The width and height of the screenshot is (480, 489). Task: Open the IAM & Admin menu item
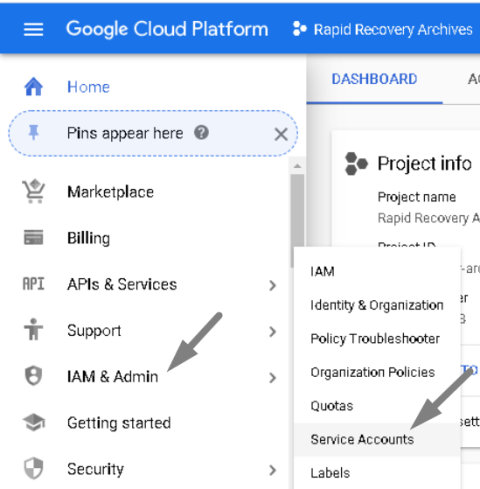tap(113, 377)
